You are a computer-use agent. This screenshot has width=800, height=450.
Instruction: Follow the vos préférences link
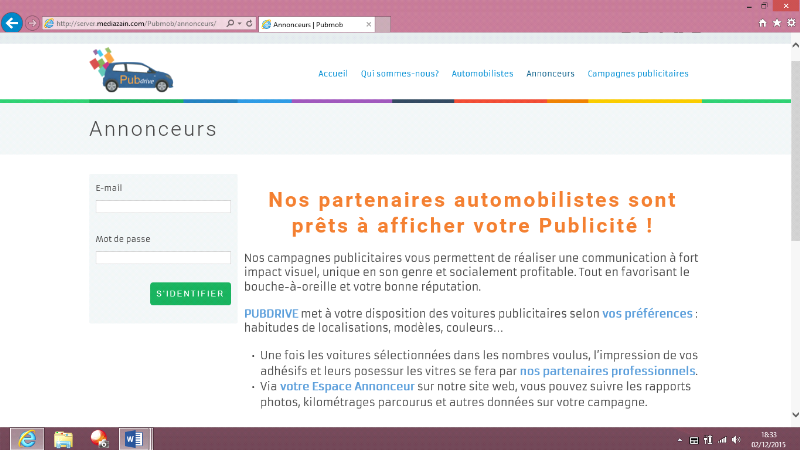click(647, 313)
